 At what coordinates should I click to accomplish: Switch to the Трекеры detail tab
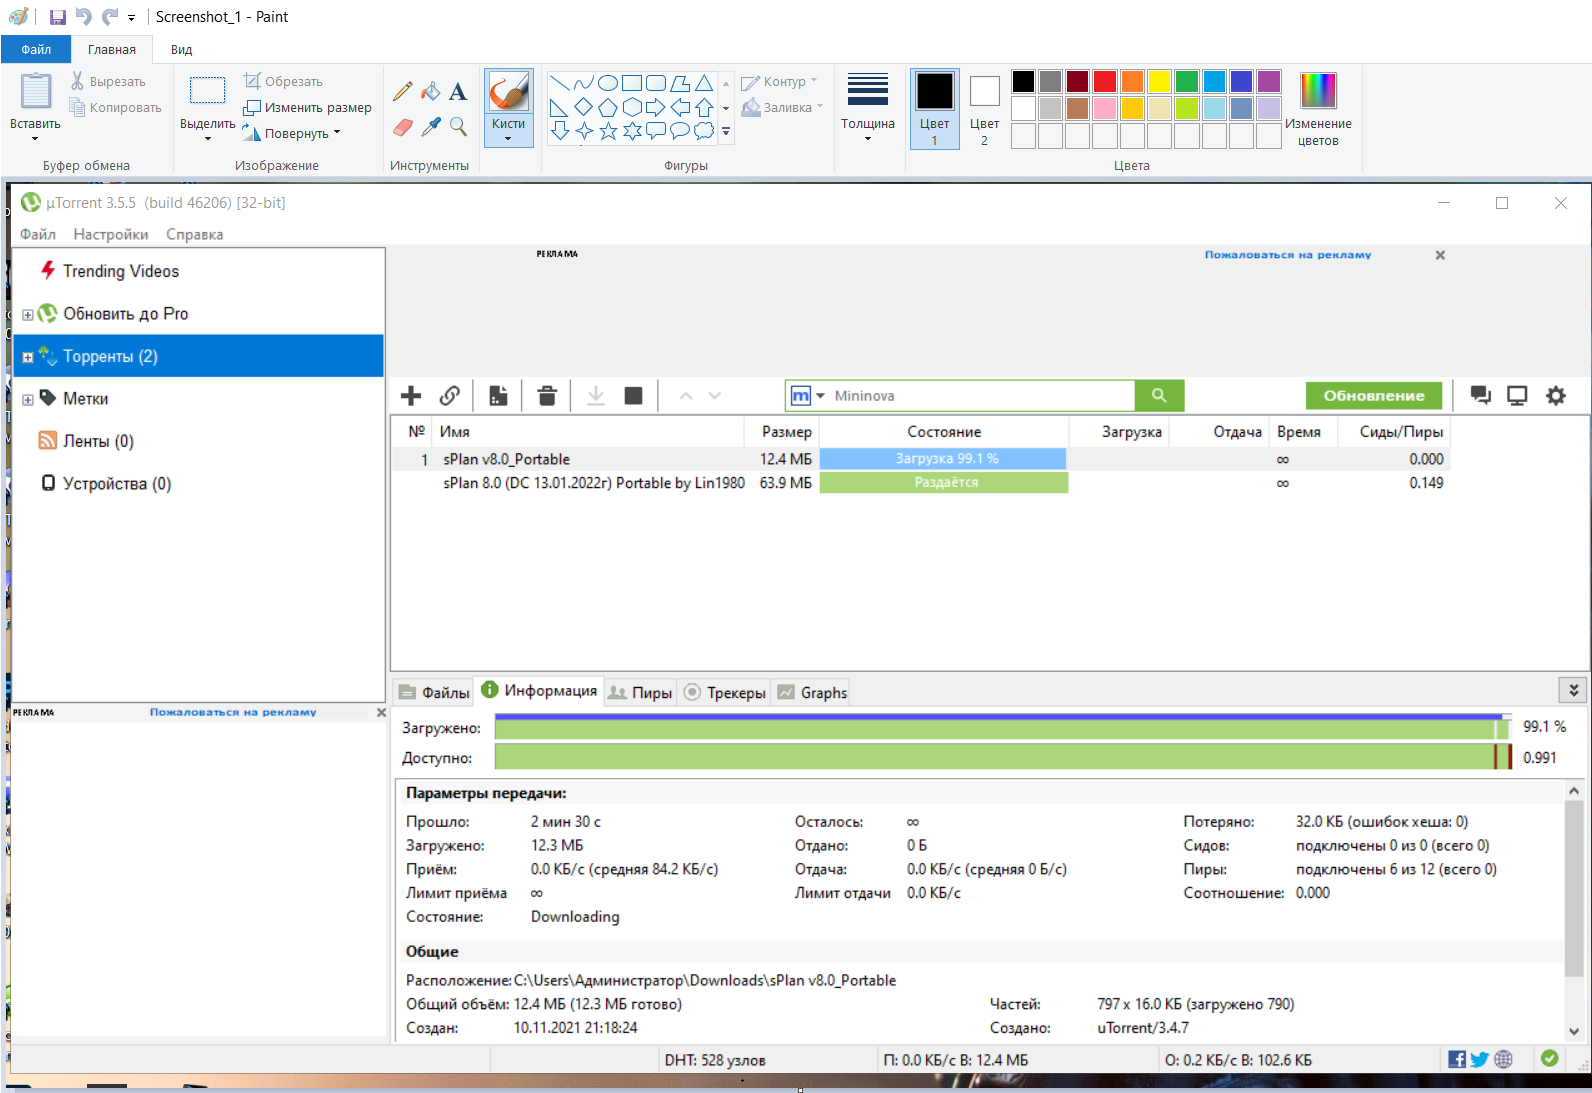point(725,693)
